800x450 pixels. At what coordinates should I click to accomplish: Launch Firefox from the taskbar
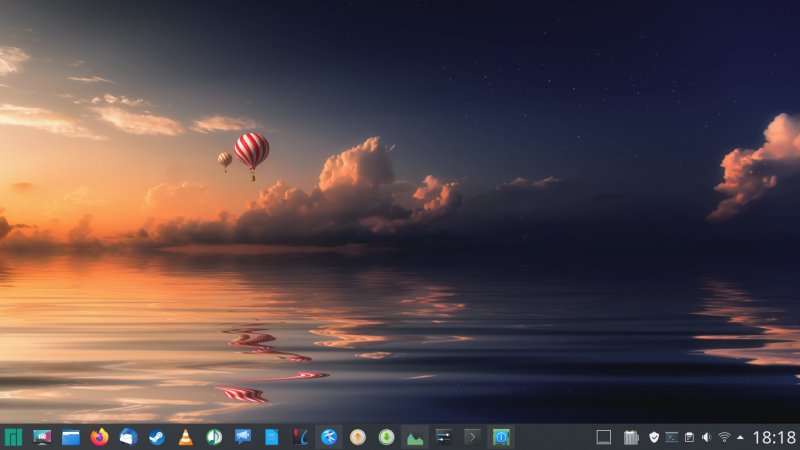point(99,437)
